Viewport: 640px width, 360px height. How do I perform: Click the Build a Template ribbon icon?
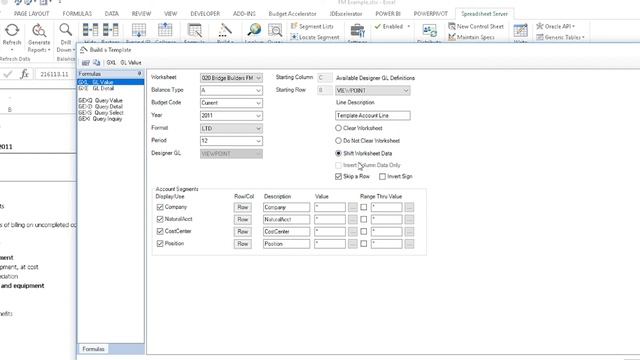pyautogui.click(x=225, y=30)
